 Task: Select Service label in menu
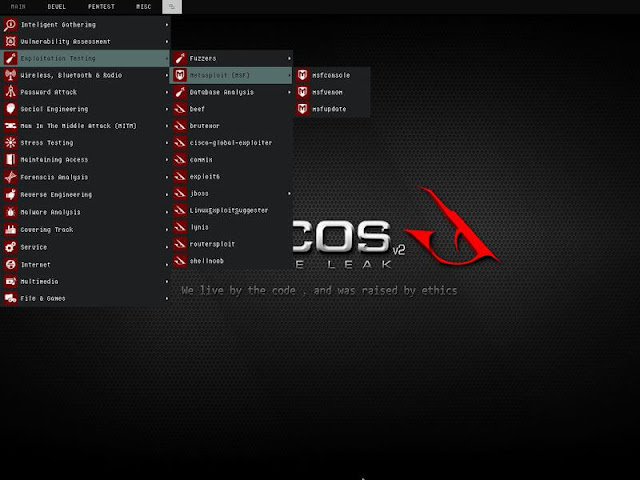tap(34, 247)
